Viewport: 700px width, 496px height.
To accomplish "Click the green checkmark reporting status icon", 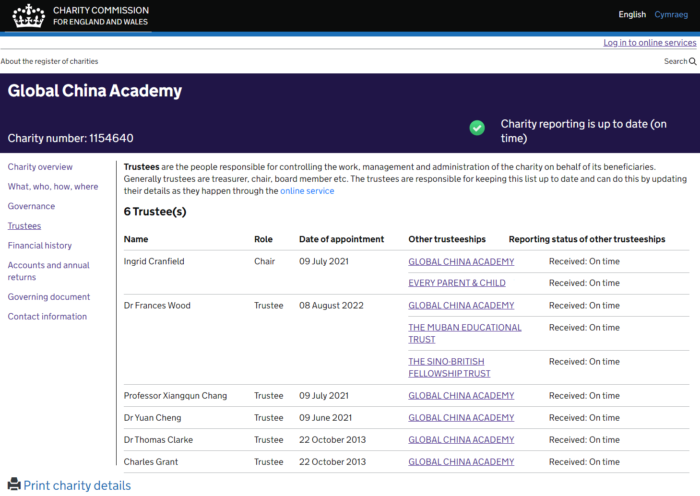I will (x=477, y=128).
